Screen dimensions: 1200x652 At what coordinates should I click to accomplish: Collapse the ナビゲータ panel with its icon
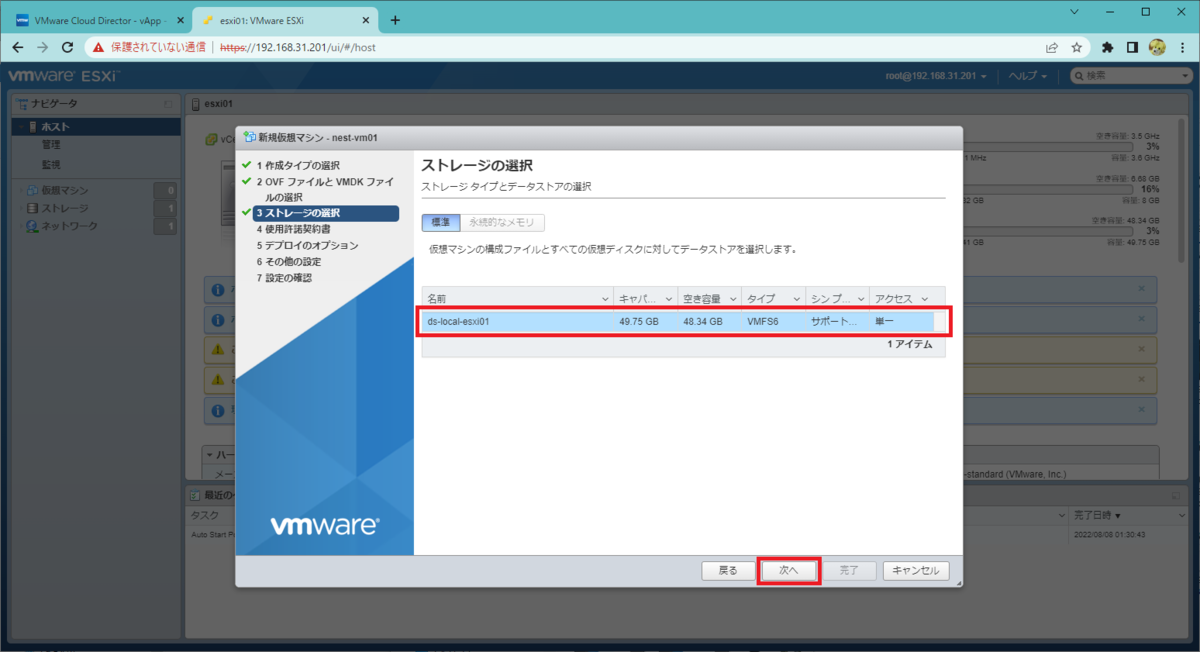[x=168, y=104]
